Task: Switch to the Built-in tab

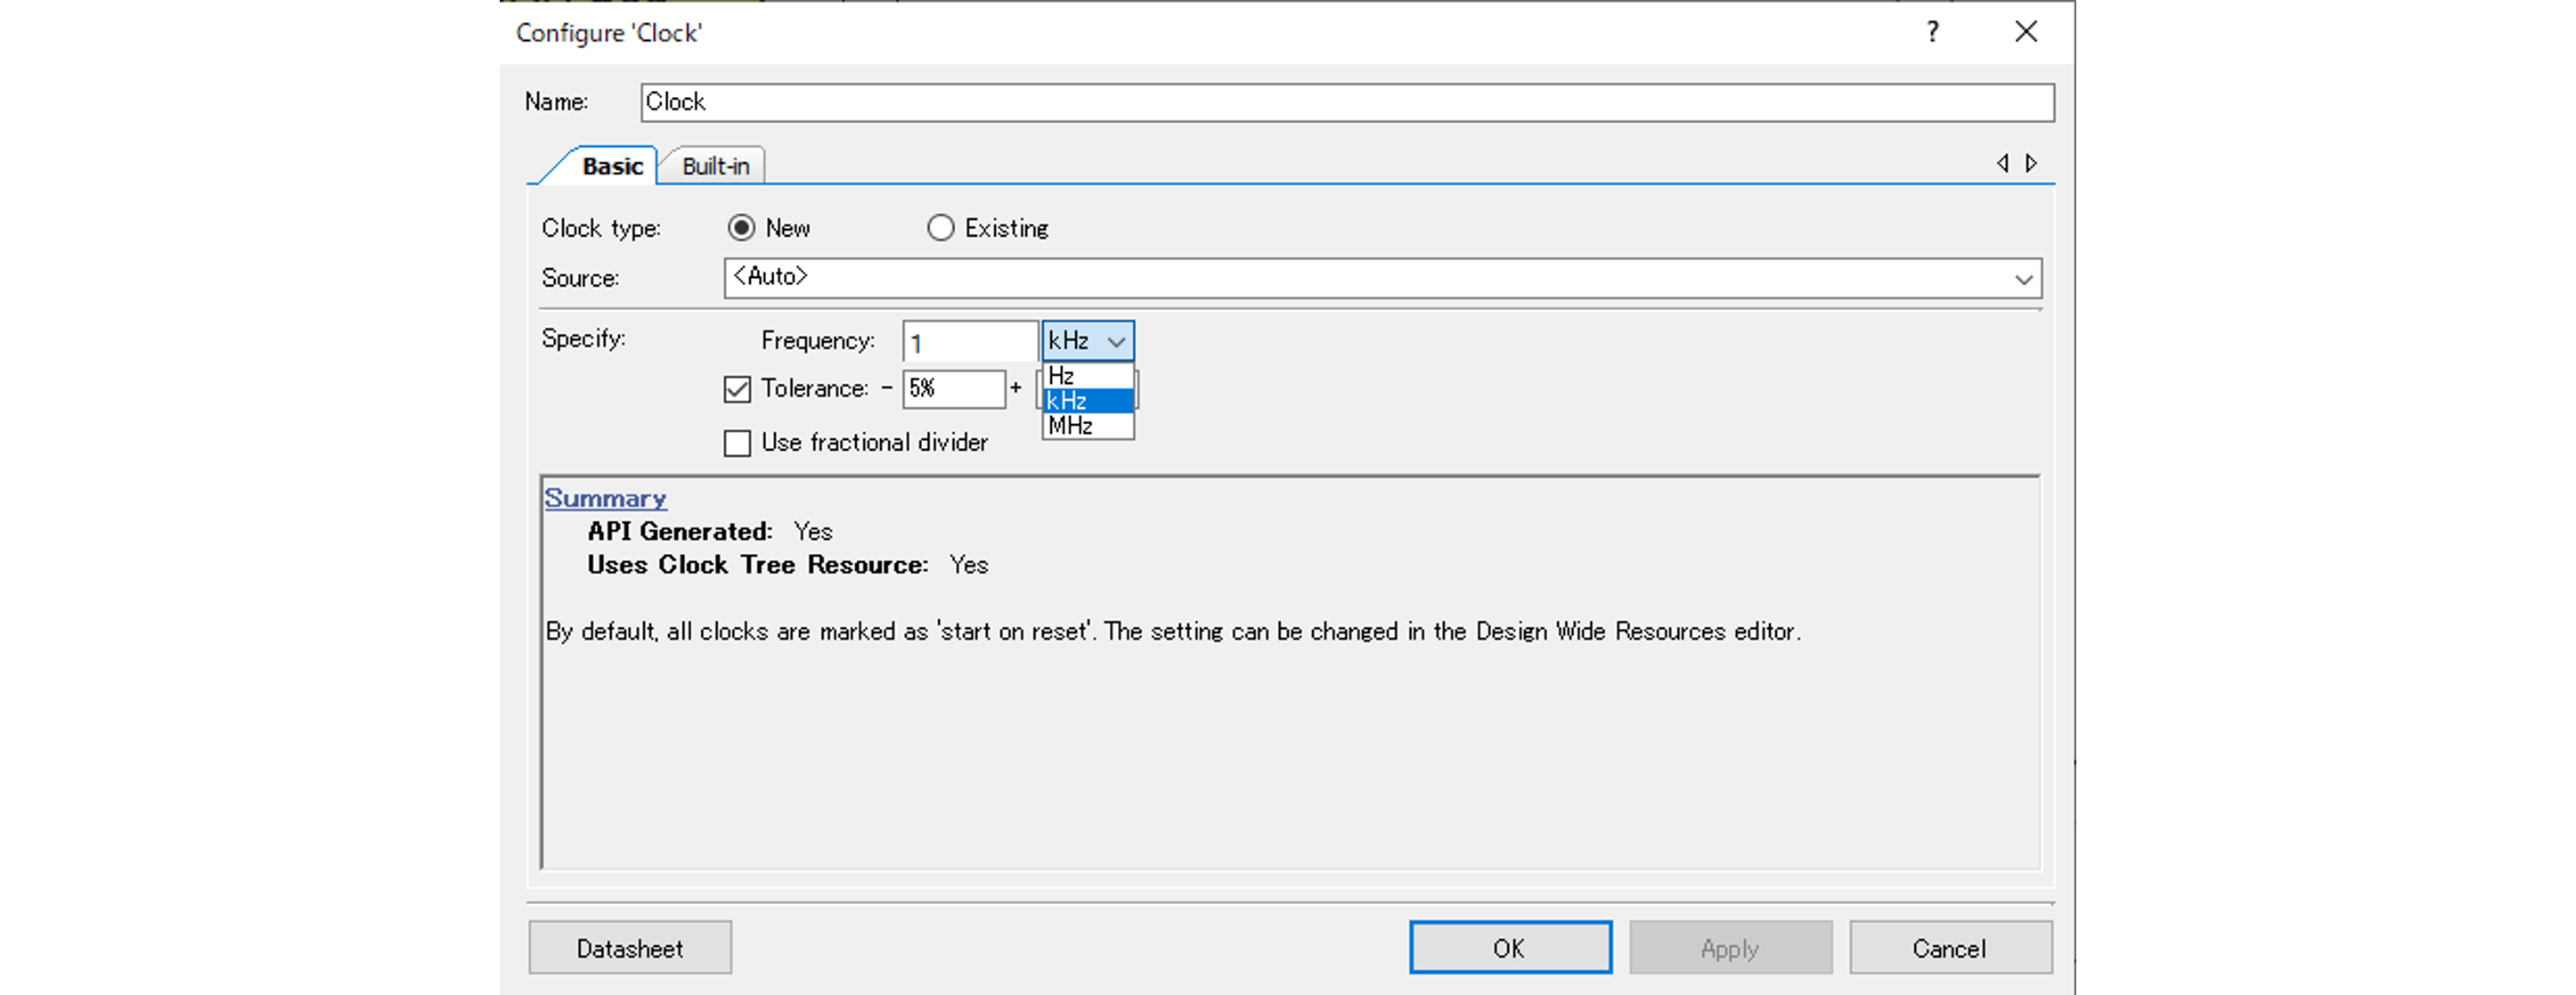Action: coord(715,166)
